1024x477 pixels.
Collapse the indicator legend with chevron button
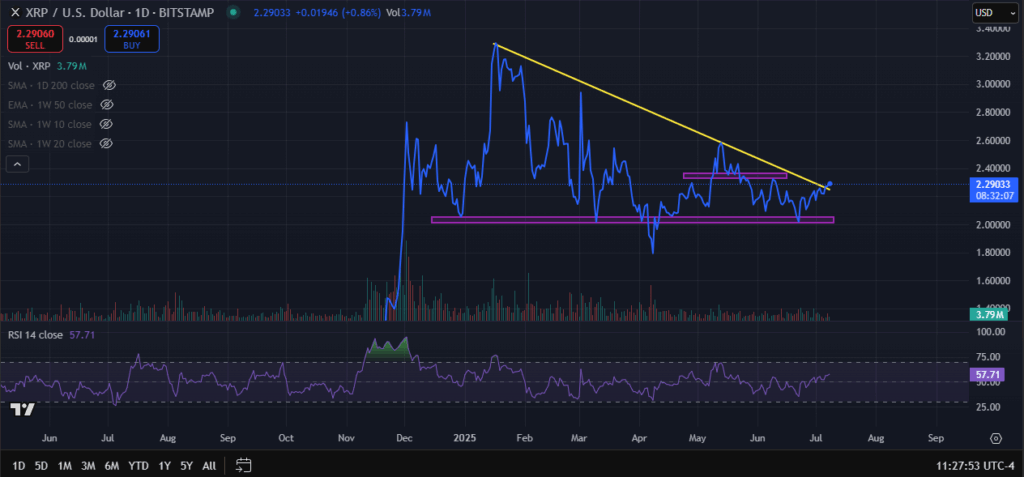(x=18, y=165)
